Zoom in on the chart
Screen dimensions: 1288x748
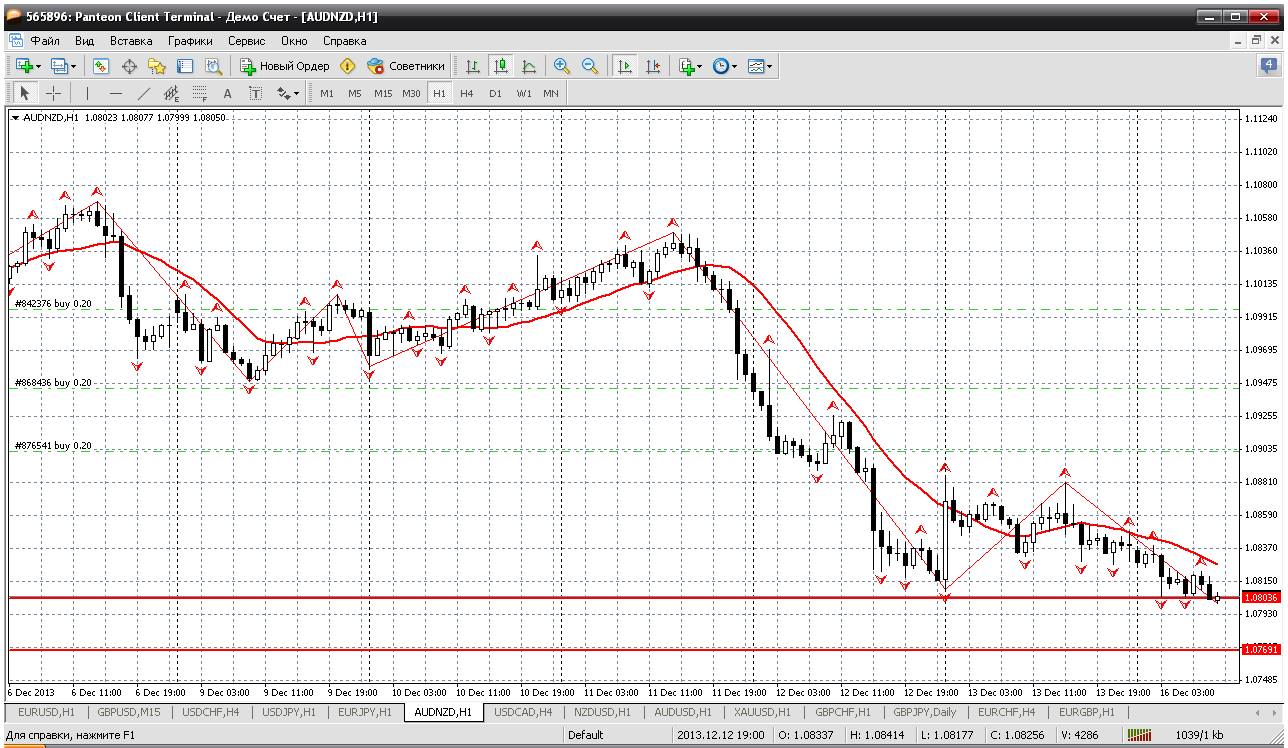(562, 66)
